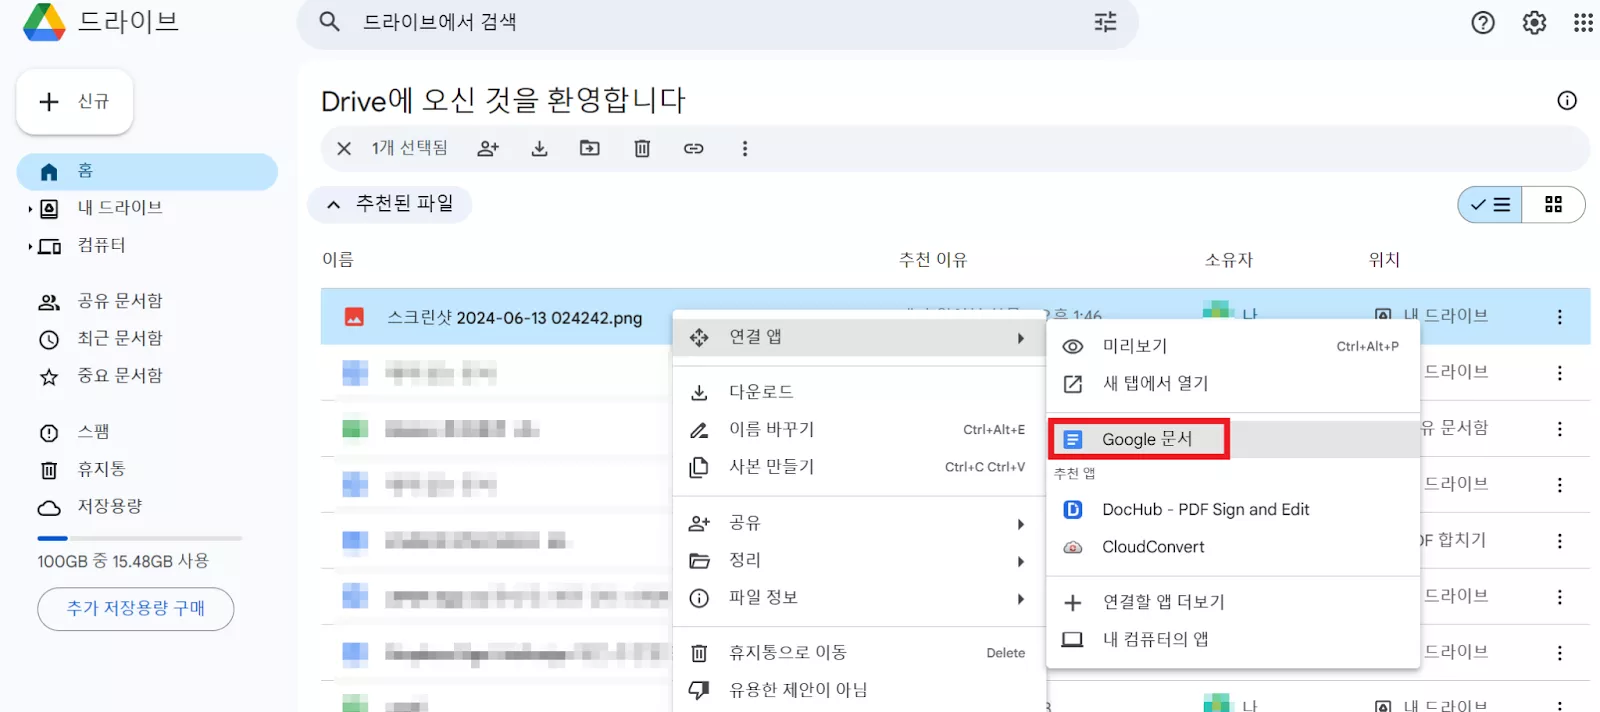Viewport: 1600px width, 712px height.
Task: Choose 휴지통으로 이동 from context menu
Action: [x=859, y=653]
